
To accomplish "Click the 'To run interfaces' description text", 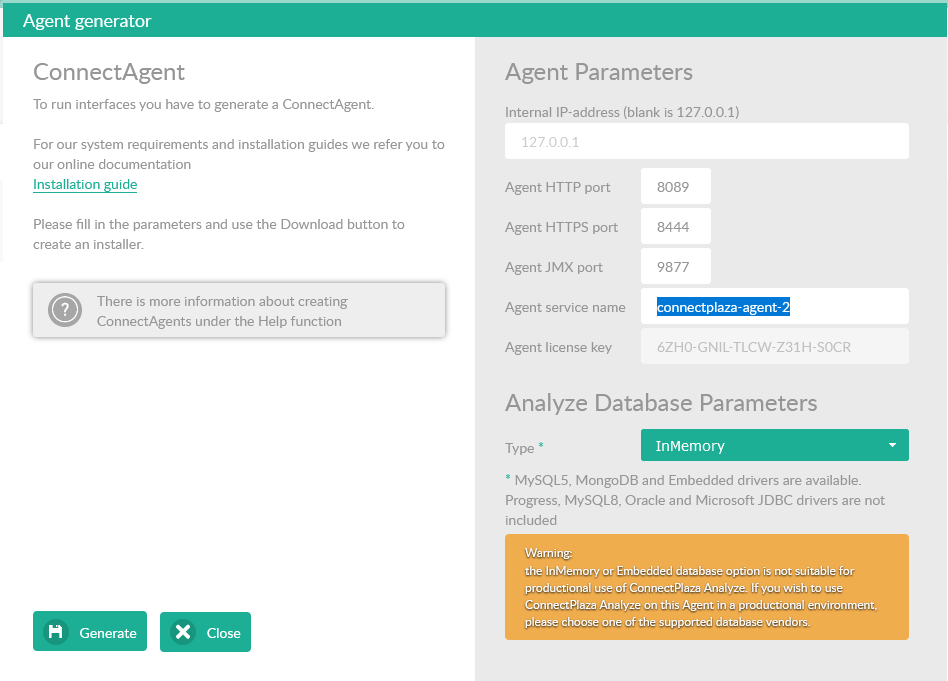I will pos(204,104).
